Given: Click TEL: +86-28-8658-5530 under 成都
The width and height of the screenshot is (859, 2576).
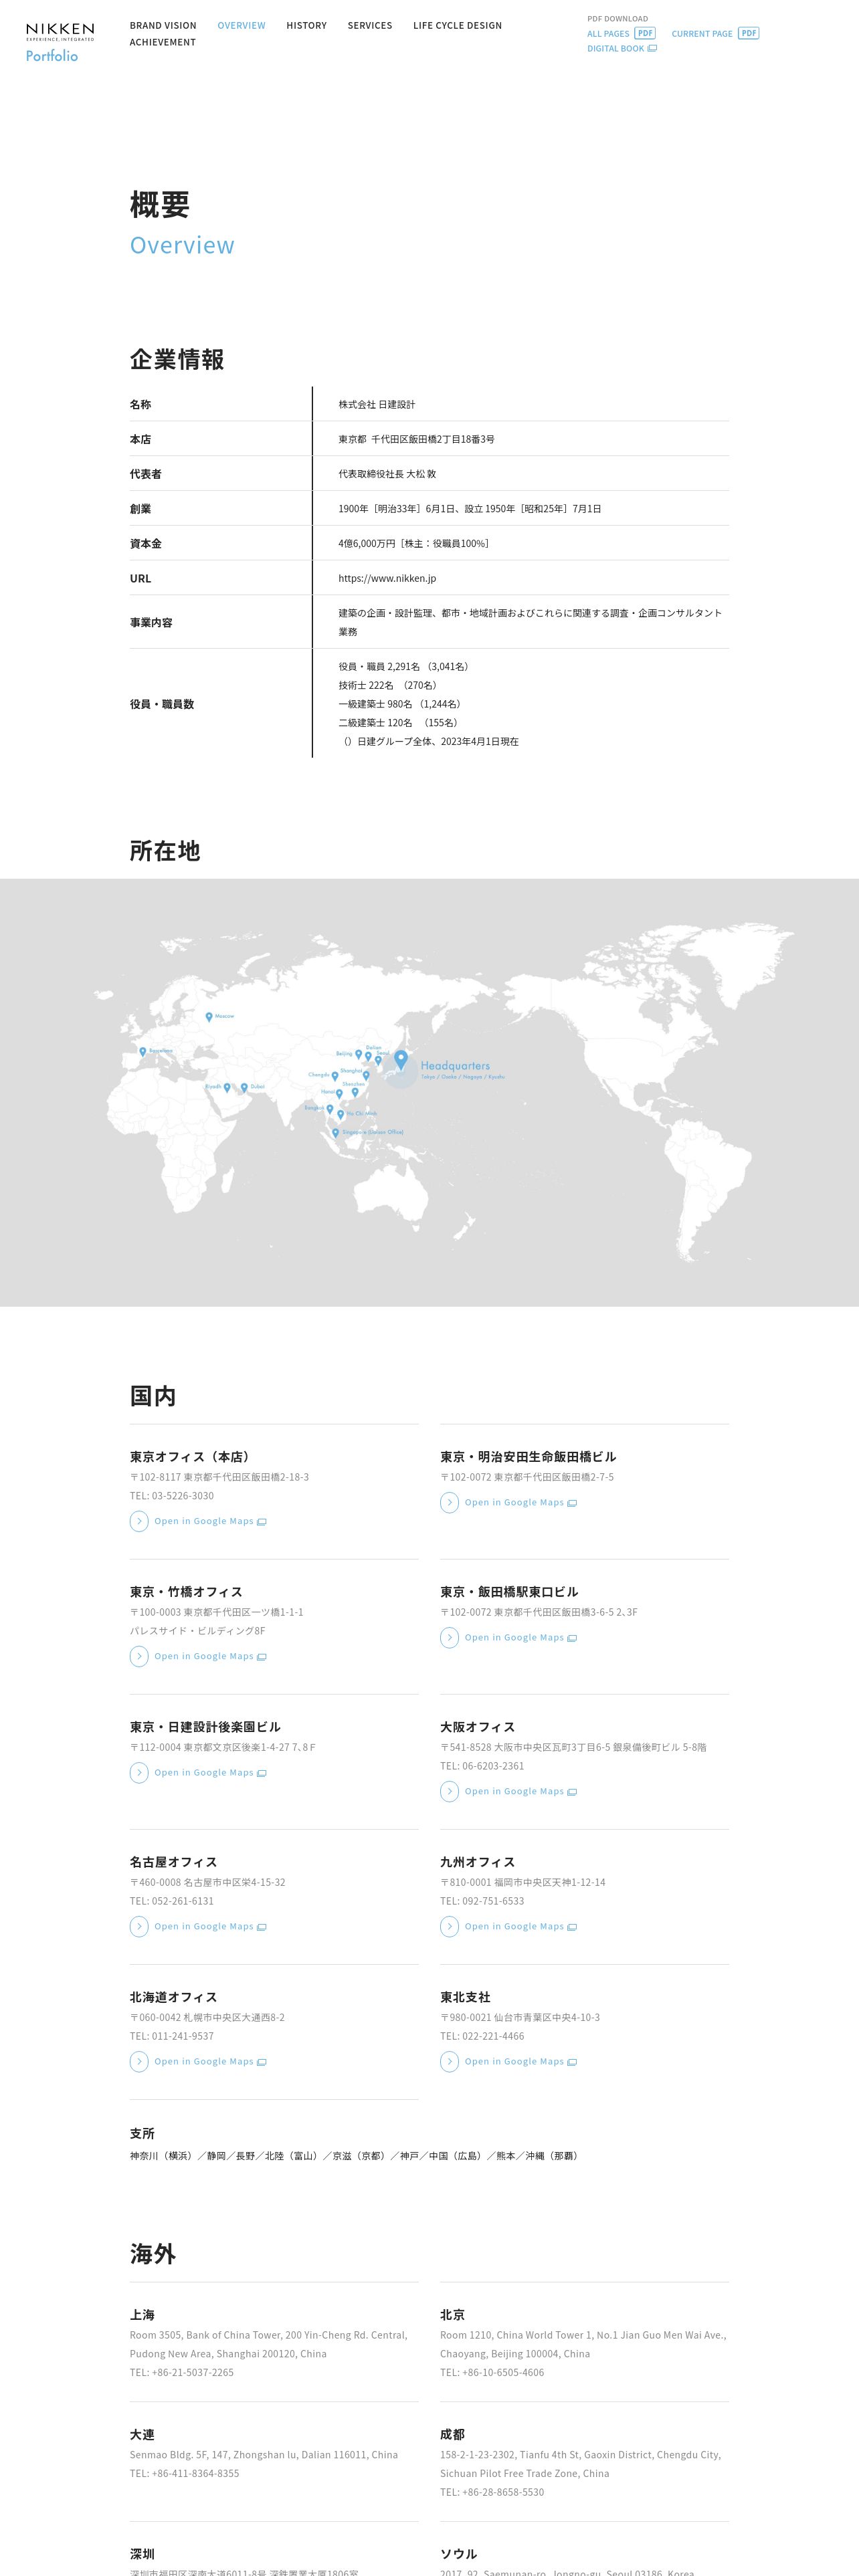Looking at the screenshot, I should (x=492, y=2492).
